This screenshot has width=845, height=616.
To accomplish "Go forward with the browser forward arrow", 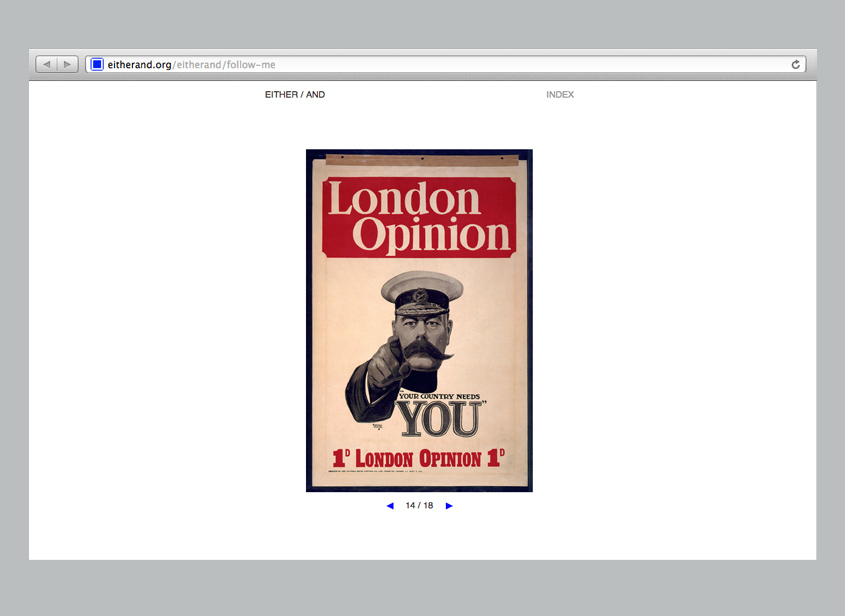I will pos(68,64).
